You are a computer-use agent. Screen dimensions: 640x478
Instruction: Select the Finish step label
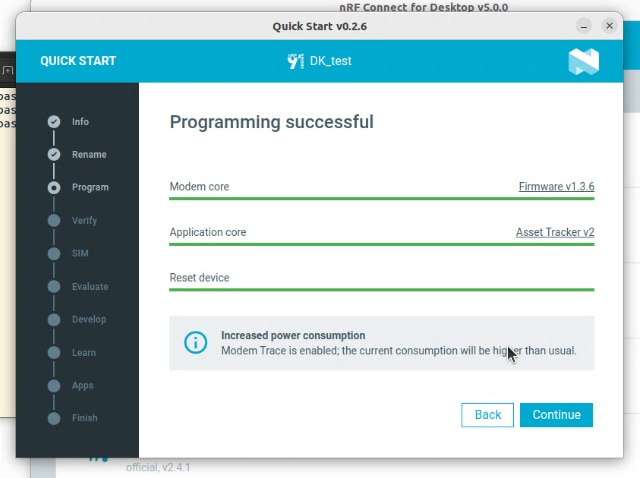click(84, 418)
